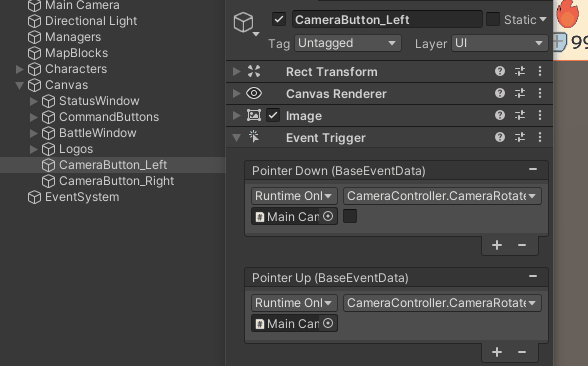Disable the Image component checkbox

pyautogui.click(x=273, y=116)
